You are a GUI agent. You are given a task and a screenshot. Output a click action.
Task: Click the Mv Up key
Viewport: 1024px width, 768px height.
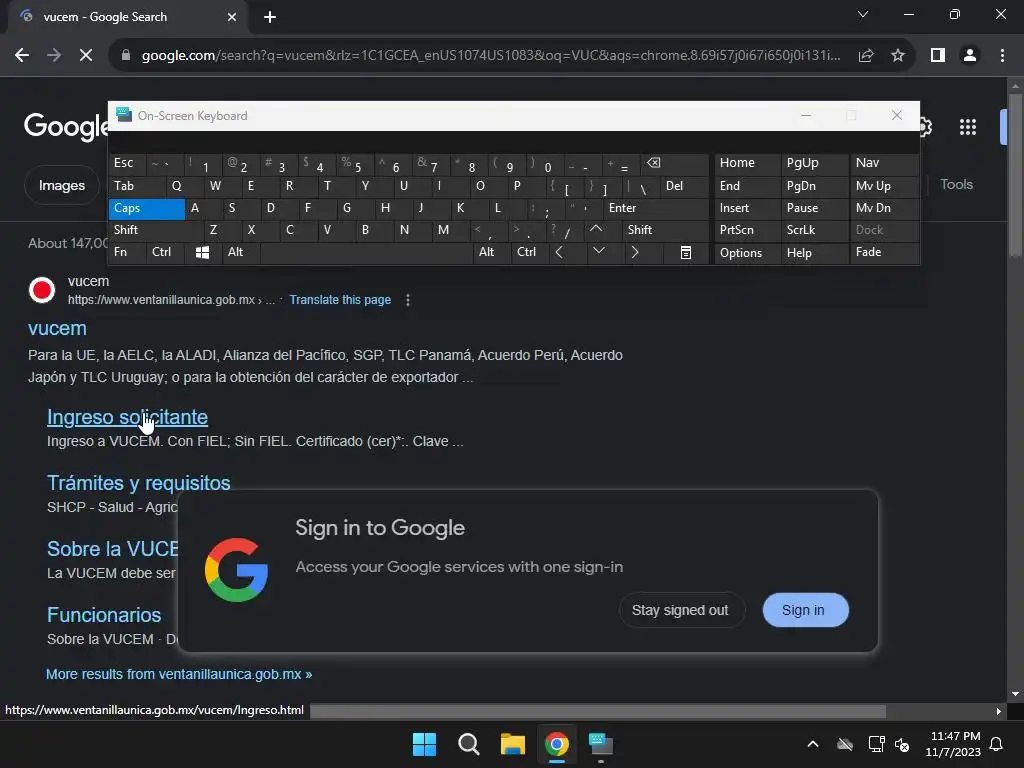point(885,186)
